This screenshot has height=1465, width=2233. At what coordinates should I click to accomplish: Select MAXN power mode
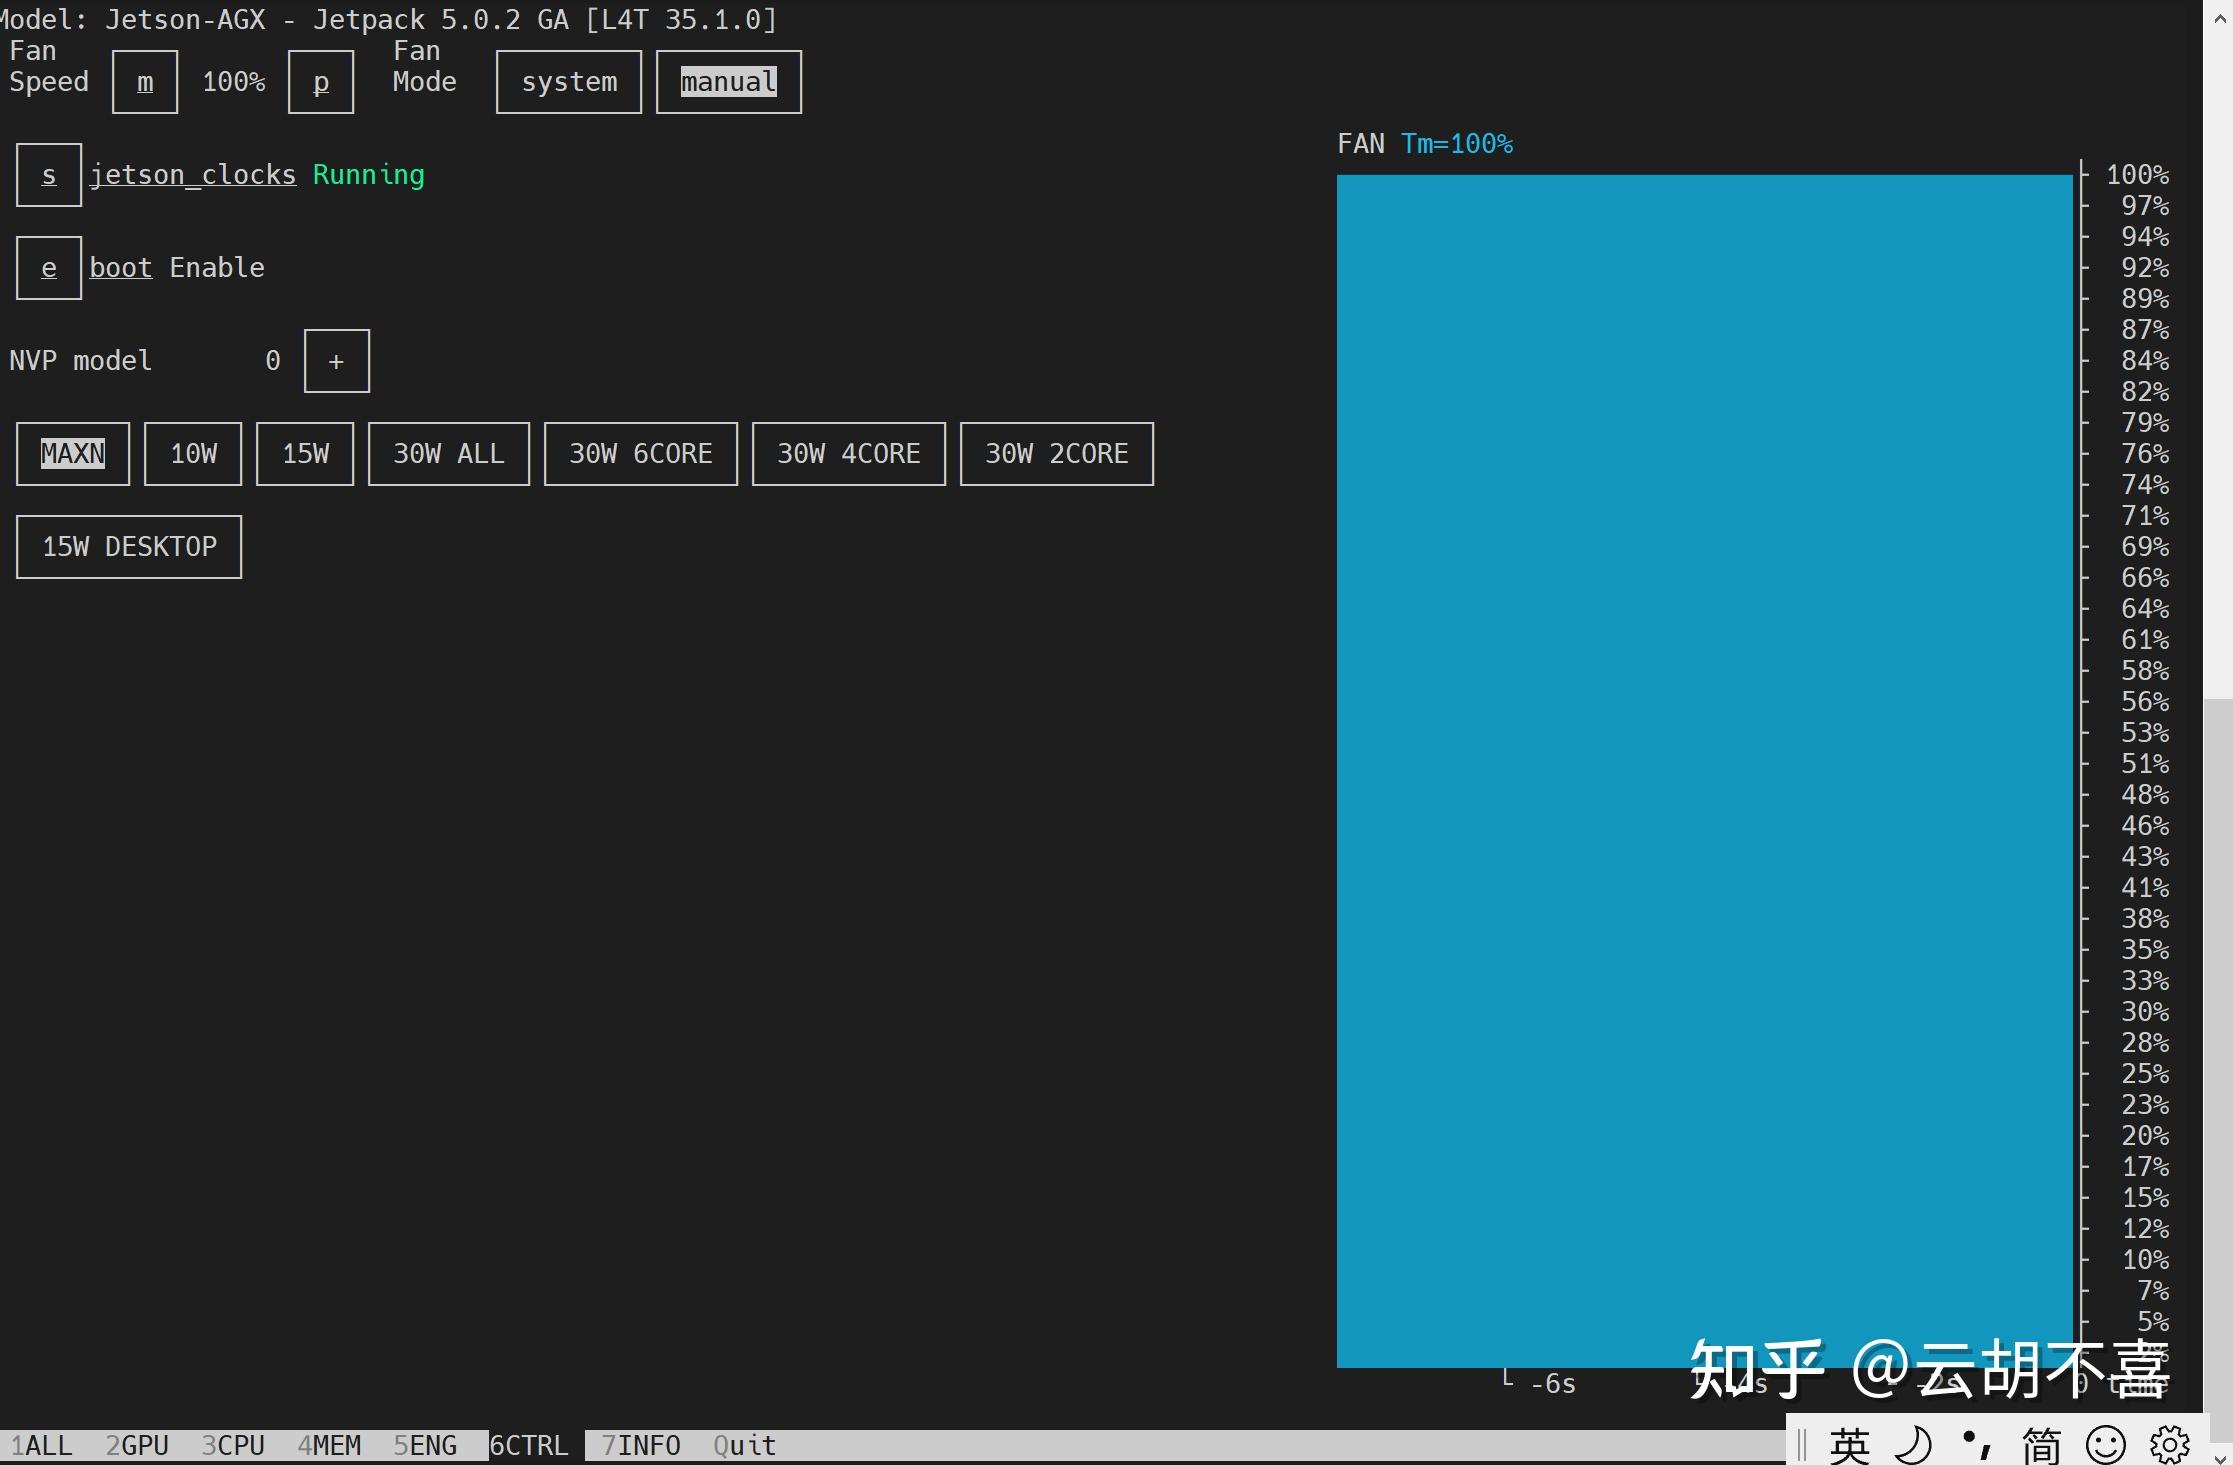(x=73, y=454)
